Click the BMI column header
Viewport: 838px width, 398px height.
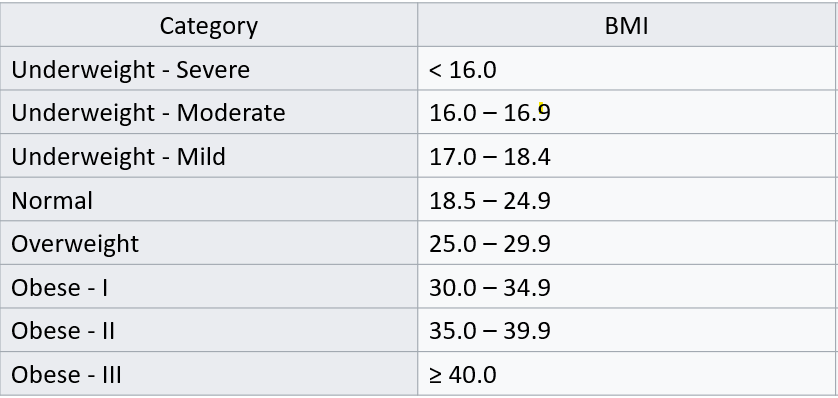pyautogui.click(x=626, y=25)
